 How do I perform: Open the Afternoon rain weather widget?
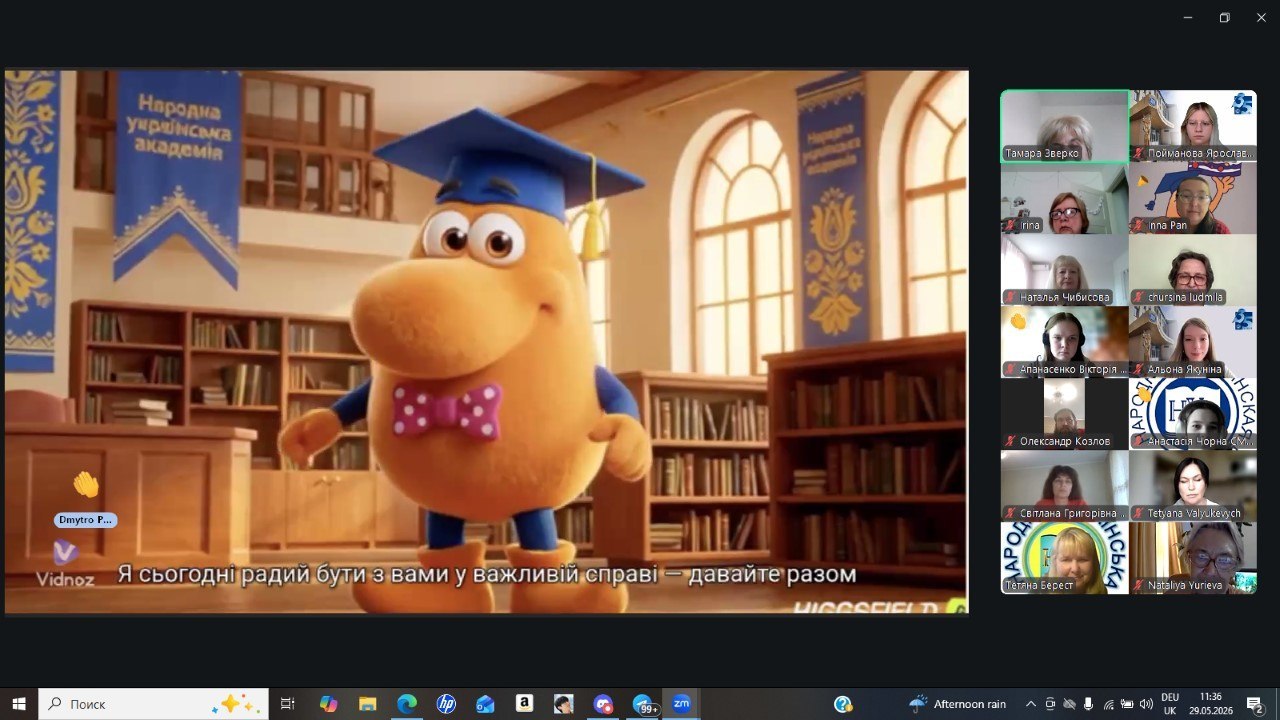(x=956, y=704)
